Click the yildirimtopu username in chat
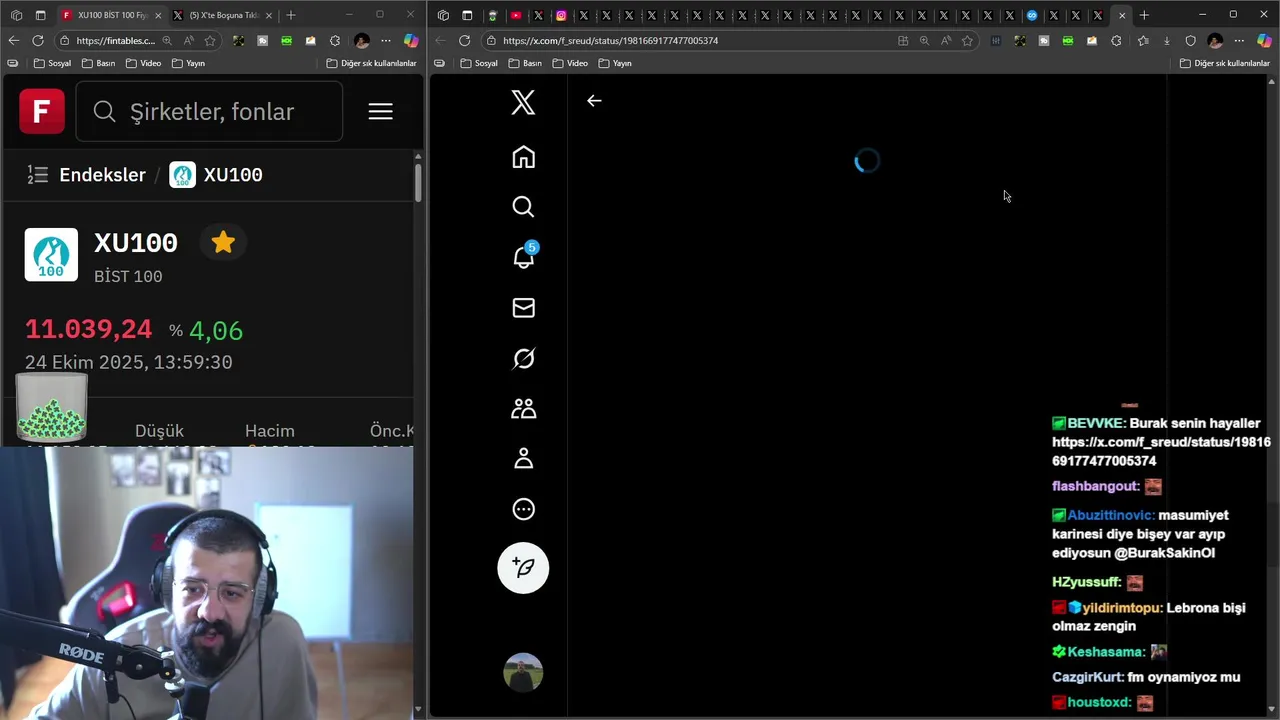This screenshot has width=1280, height=720. click(x=1122, y=607)
